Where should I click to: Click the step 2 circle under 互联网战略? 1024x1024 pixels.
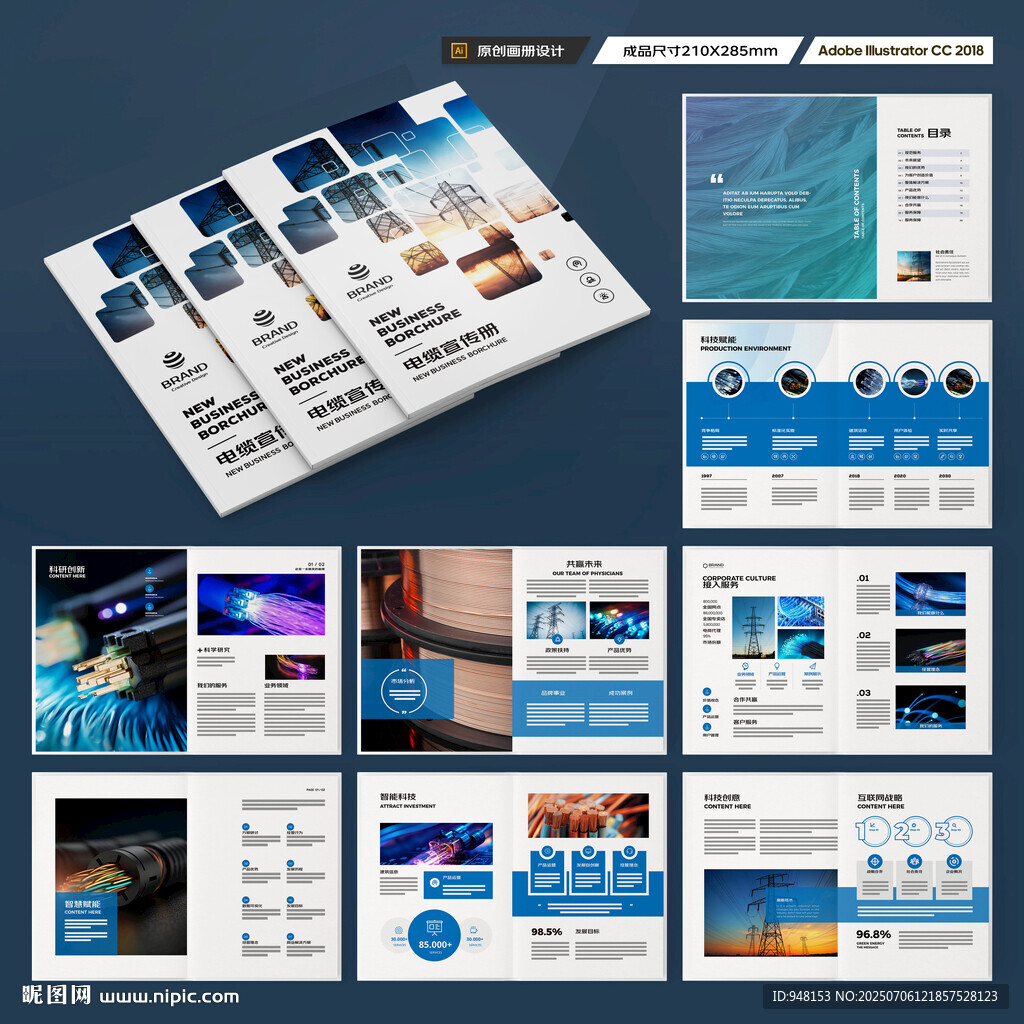(x=913, y=831)
